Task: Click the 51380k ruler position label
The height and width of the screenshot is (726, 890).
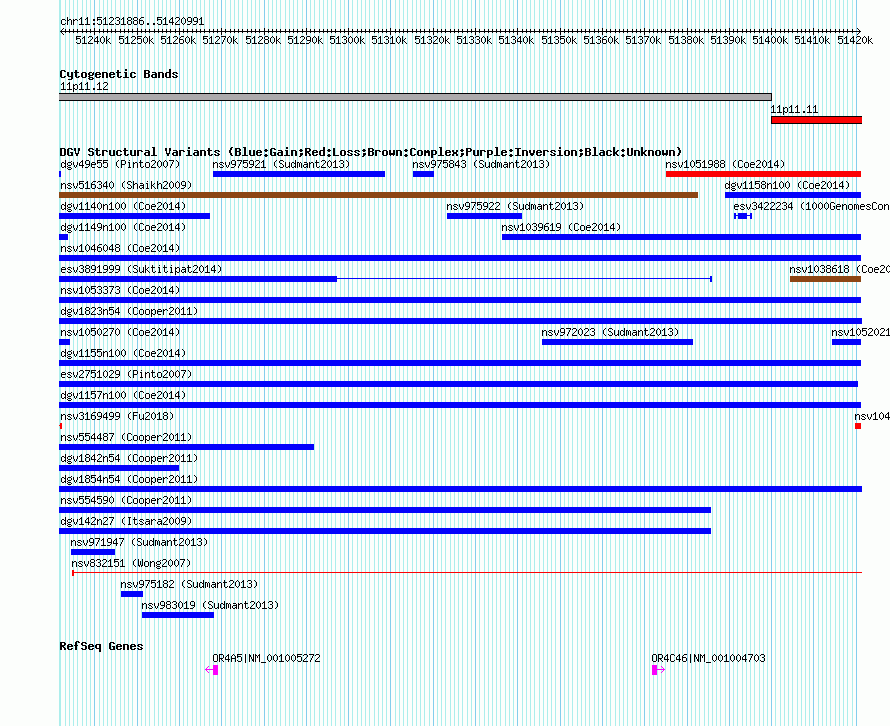Action: (686, 40)
